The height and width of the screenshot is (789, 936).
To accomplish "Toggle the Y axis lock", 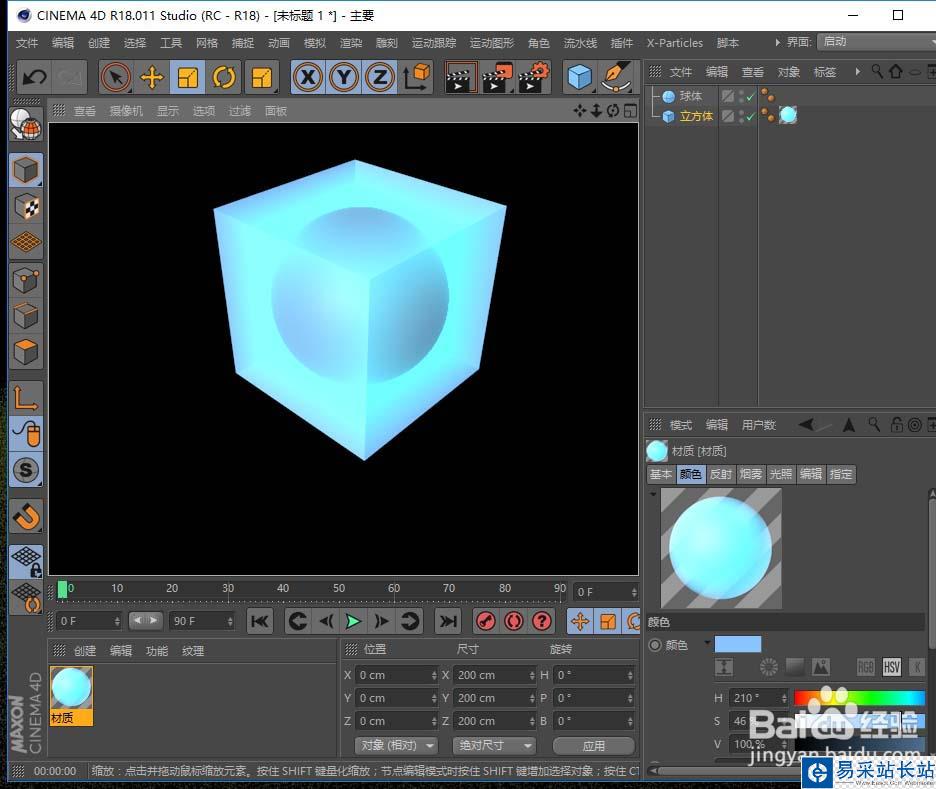I will (x=344, y=77).
